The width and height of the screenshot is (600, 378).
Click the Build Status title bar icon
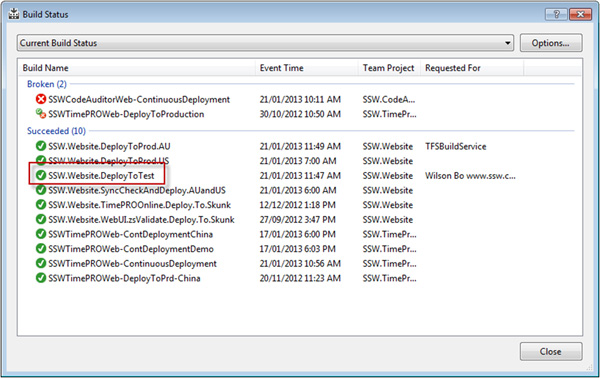point(14,14)
